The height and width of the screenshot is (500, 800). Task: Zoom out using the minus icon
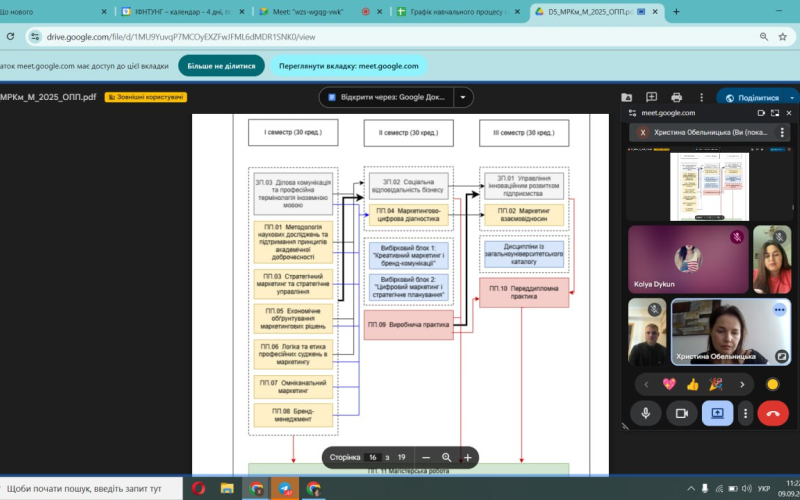pyautogui.click(x=425, y=457)
